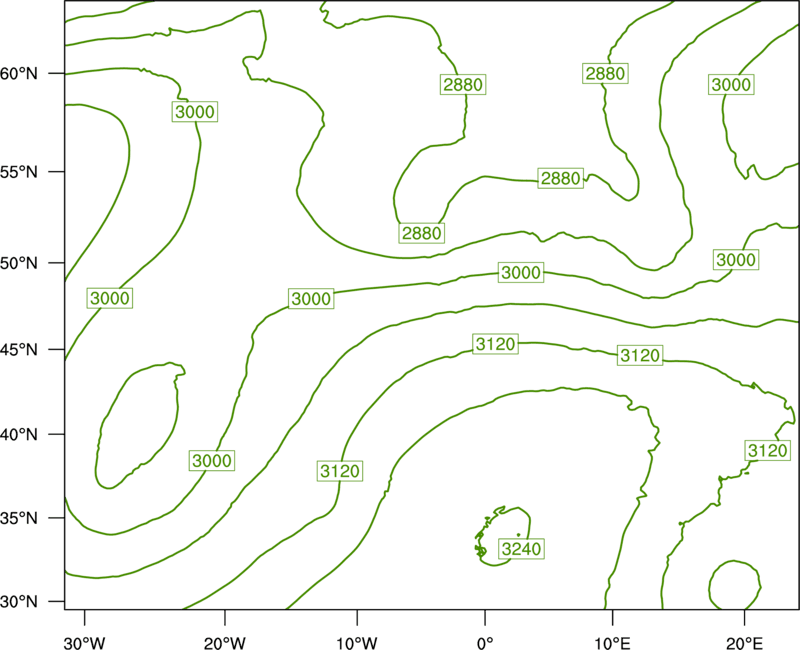Screen dimensions: 800x650
Task: Select the 35°N latitude axis label
Action: coord(19,518)
